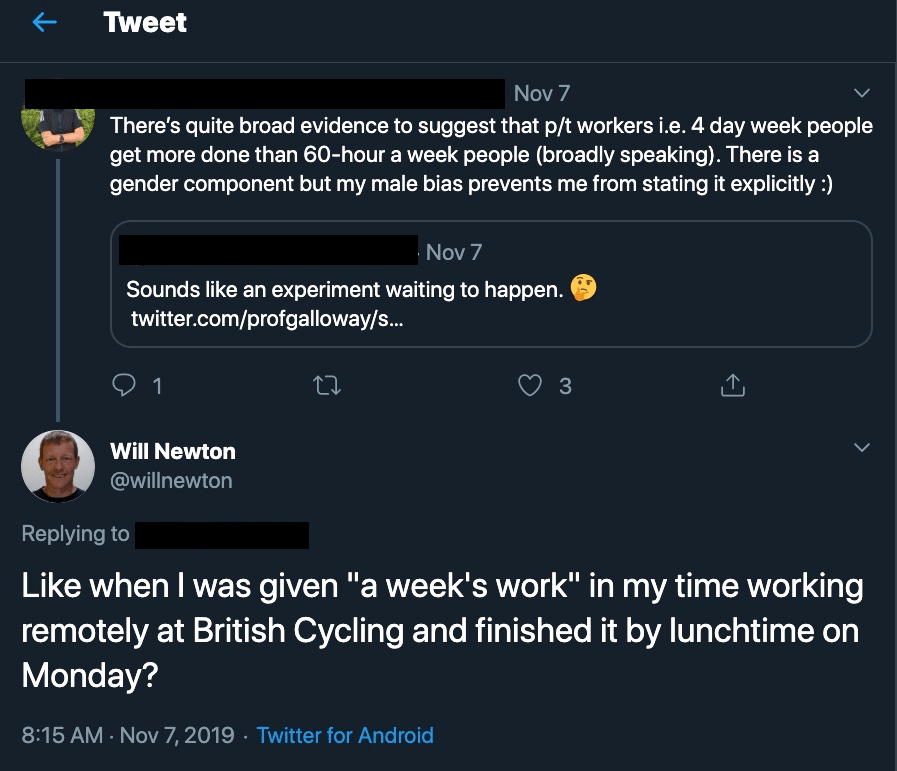
Task: Open the parent tweet author's avatar
Action: tap(58, 125)
